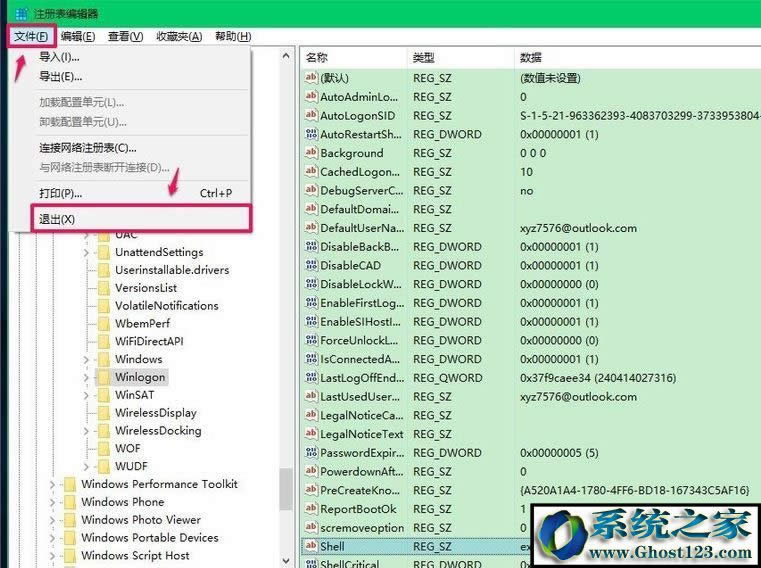Select the VolatileNotifications key
The image size is (761, 568).
coord(166,306)
